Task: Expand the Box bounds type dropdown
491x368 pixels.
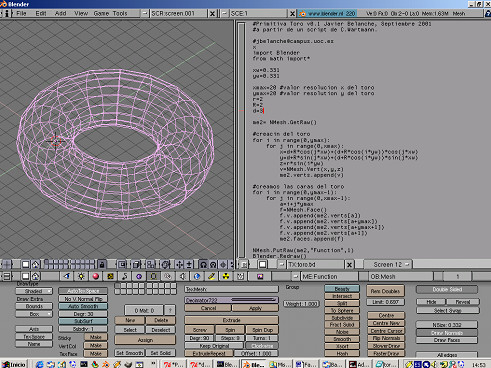Action: coord(34,314)
